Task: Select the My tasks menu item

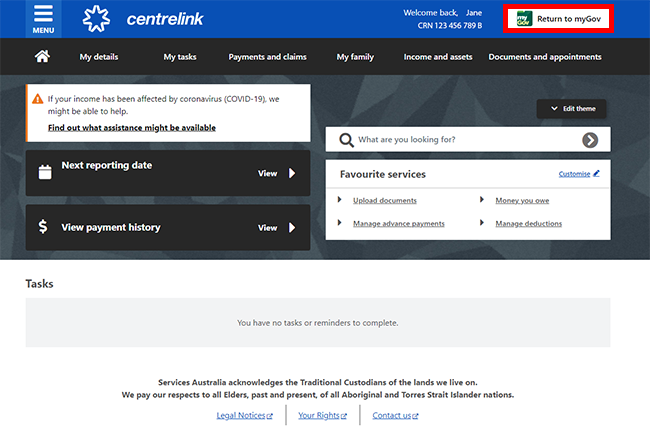Action: (180, 57)
